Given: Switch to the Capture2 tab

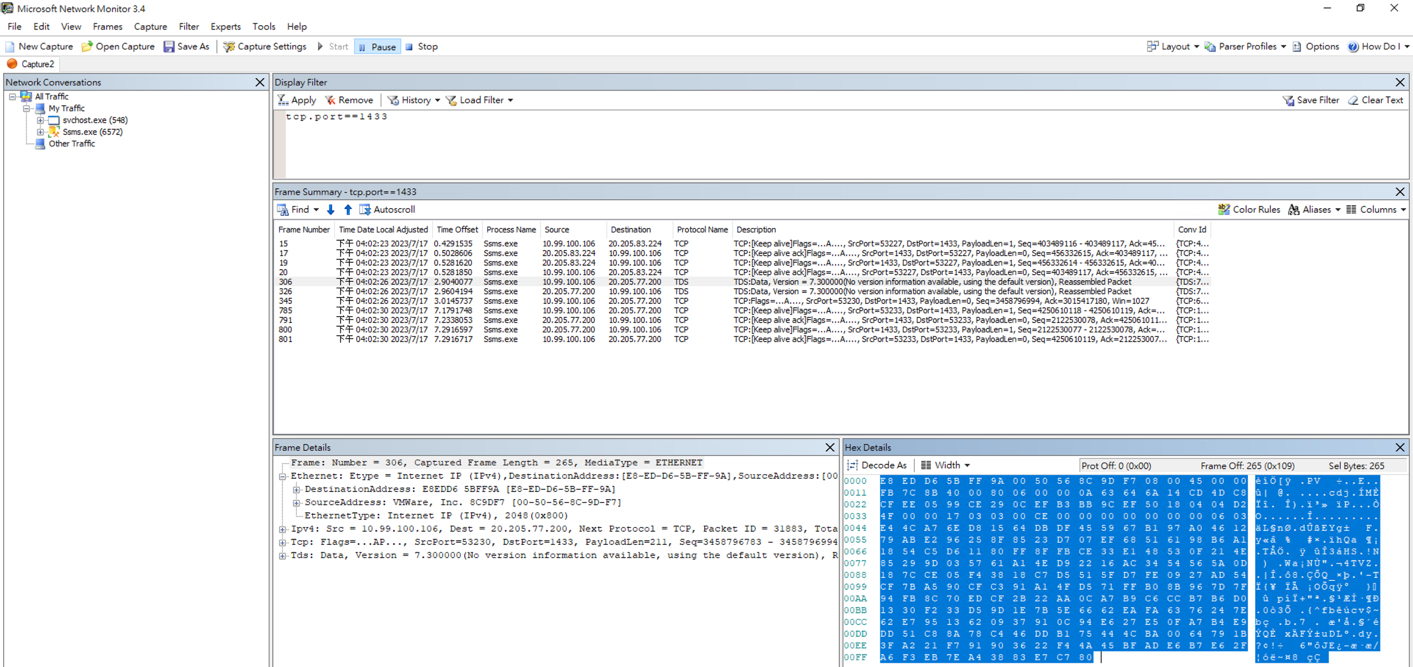Looking at the screenshot, I should [31, 64].
